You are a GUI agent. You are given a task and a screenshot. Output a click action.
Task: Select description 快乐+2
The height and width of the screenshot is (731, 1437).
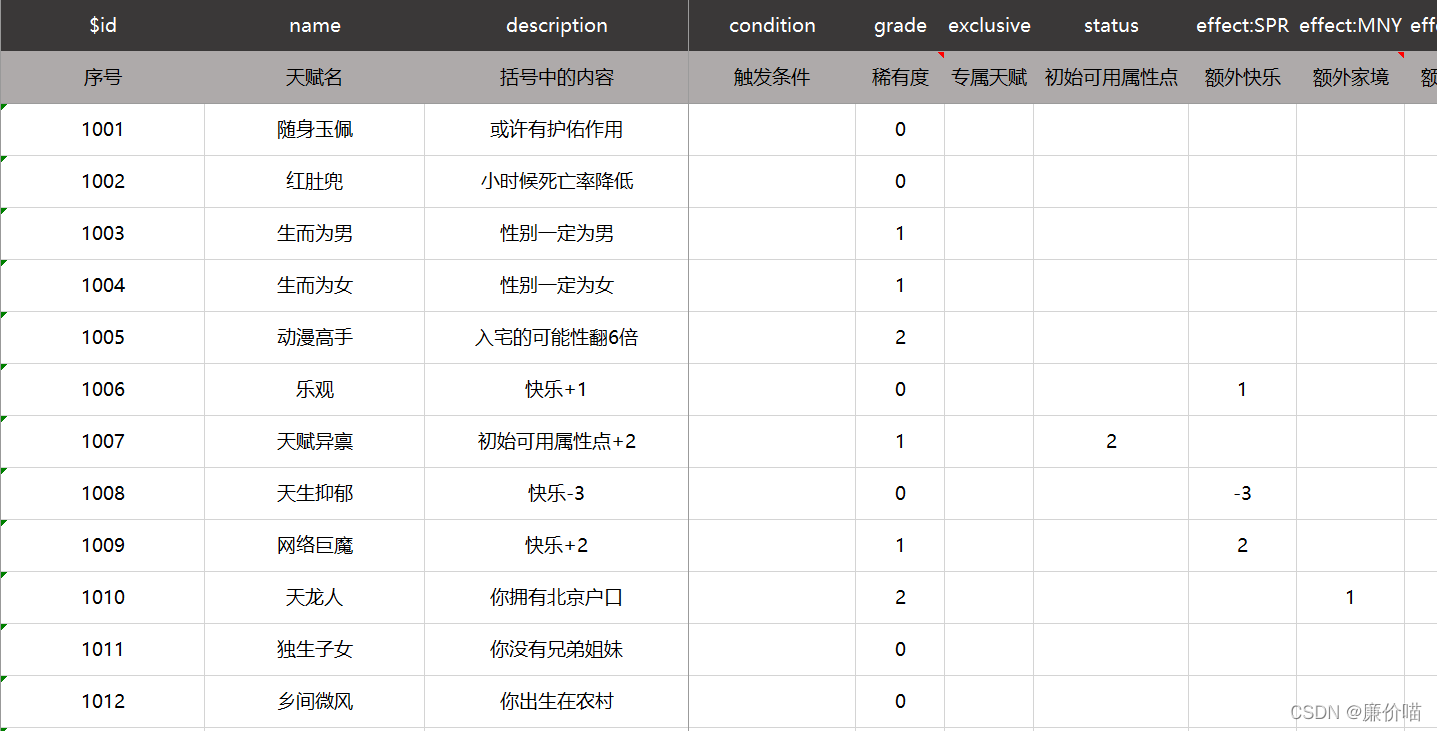tap(556, 545)
